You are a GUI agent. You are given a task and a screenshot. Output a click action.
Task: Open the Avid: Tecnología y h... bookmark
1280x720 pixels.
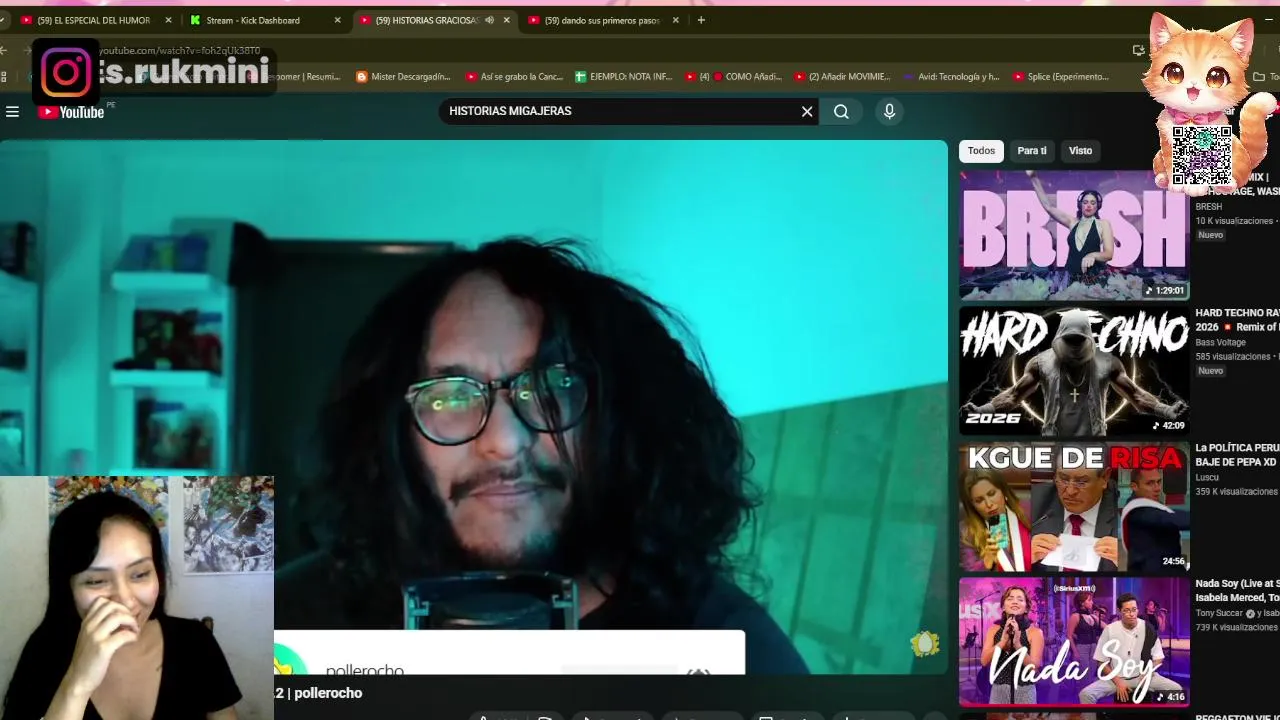tap(951, 76)
